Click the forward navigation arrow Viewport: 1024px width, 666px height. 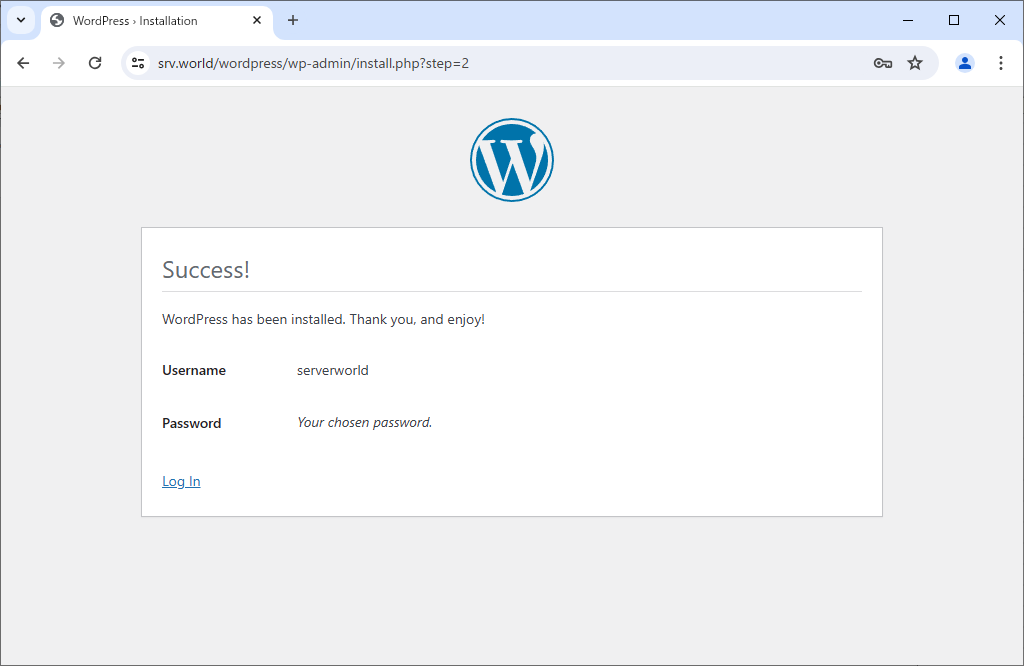(x=59, y=63)
